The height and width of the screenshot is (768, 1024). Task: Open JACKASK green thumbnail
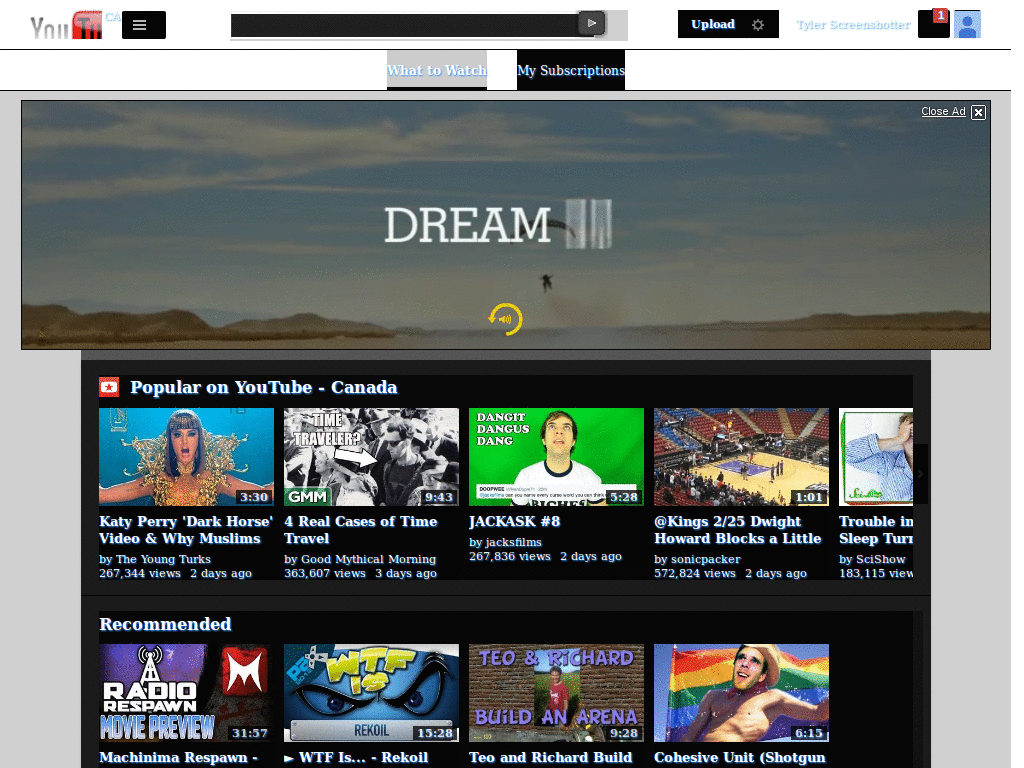coord(556,457)
